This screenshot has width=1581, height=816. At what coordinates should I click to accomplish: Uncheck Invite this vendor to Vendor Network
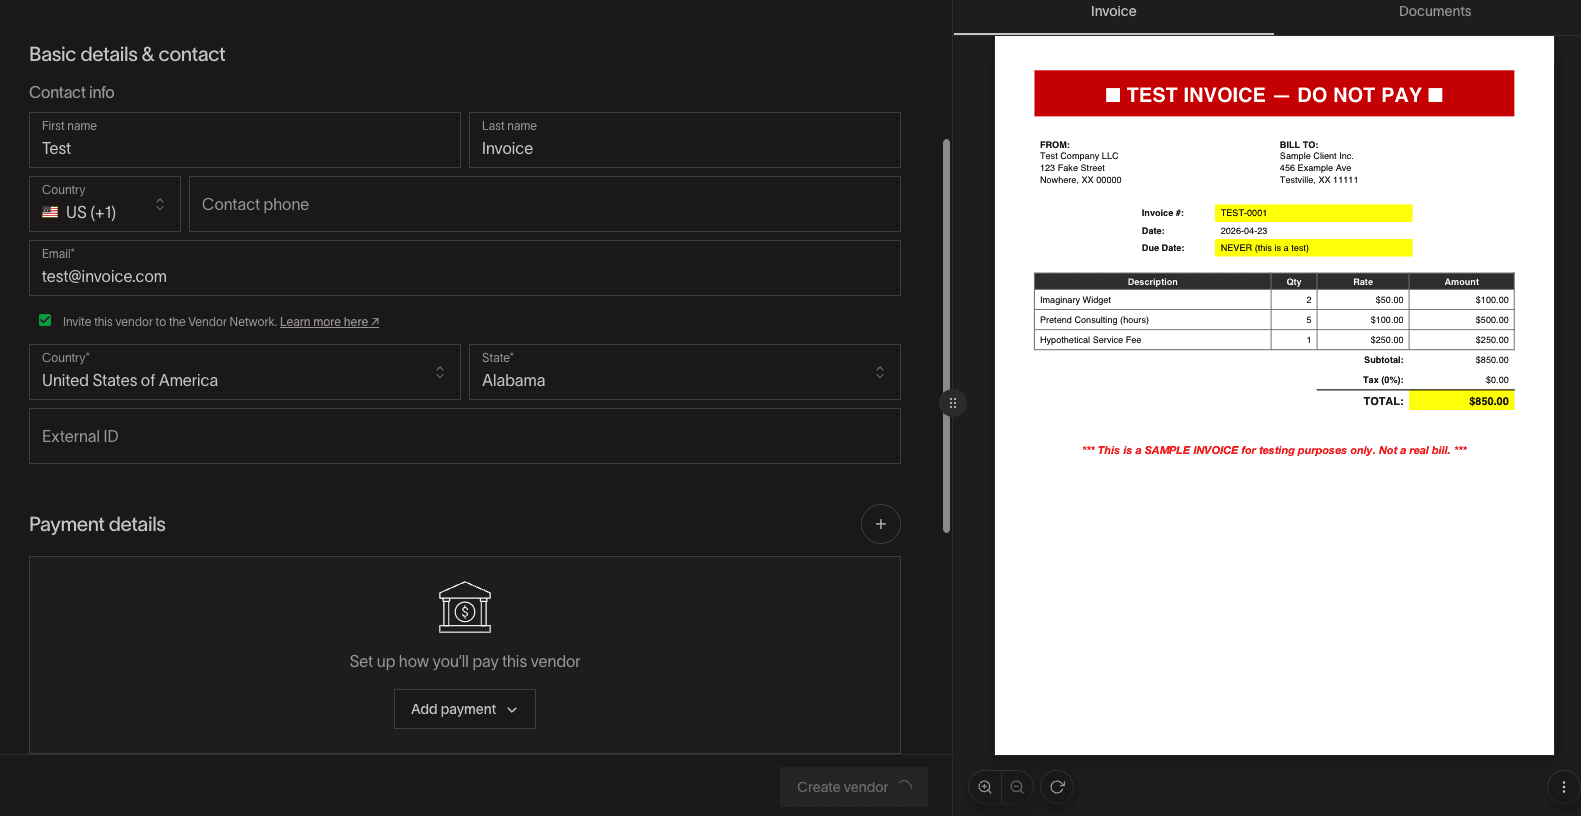point(45,320)
